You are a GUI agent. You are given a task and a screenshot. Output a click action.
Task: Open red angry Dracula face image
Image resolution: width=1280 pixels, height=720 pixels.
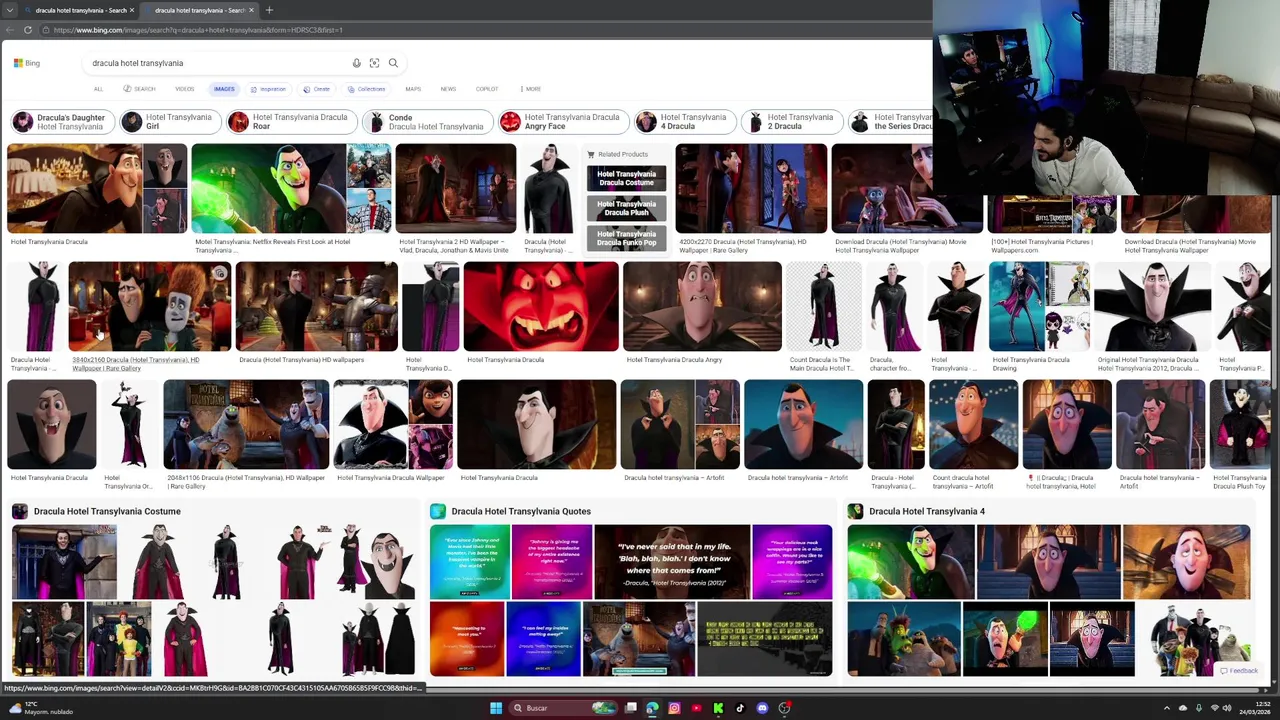coord(540,307)
